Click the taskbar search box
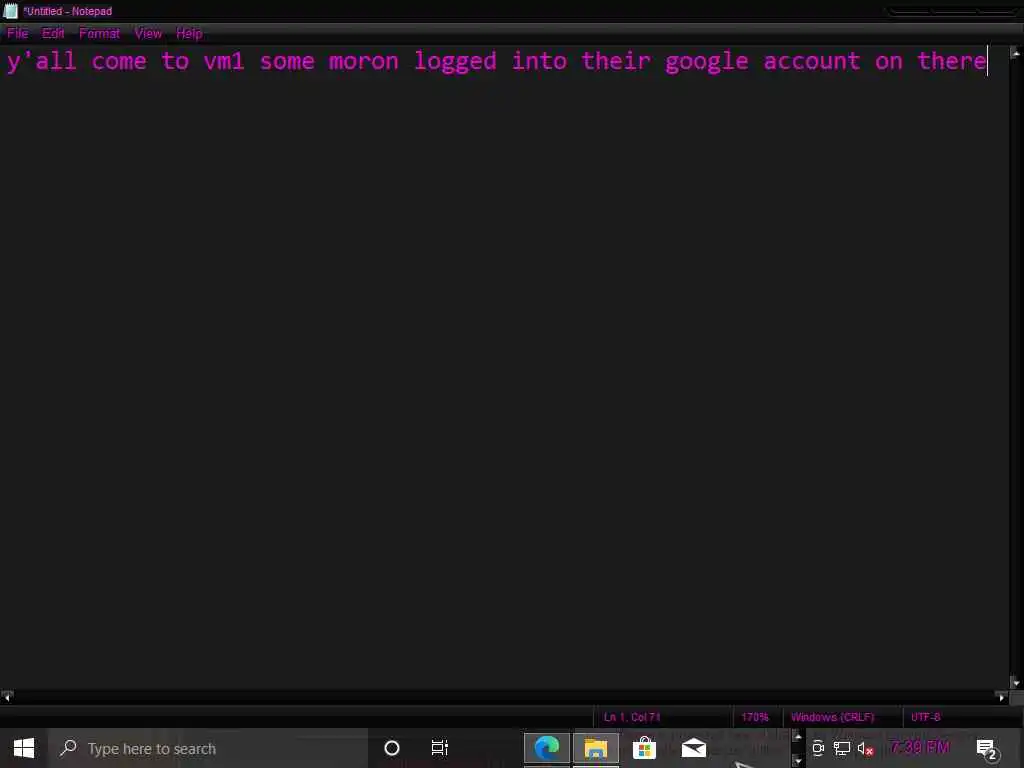The width and height of the screenshot is (1024, 768). 208,748
